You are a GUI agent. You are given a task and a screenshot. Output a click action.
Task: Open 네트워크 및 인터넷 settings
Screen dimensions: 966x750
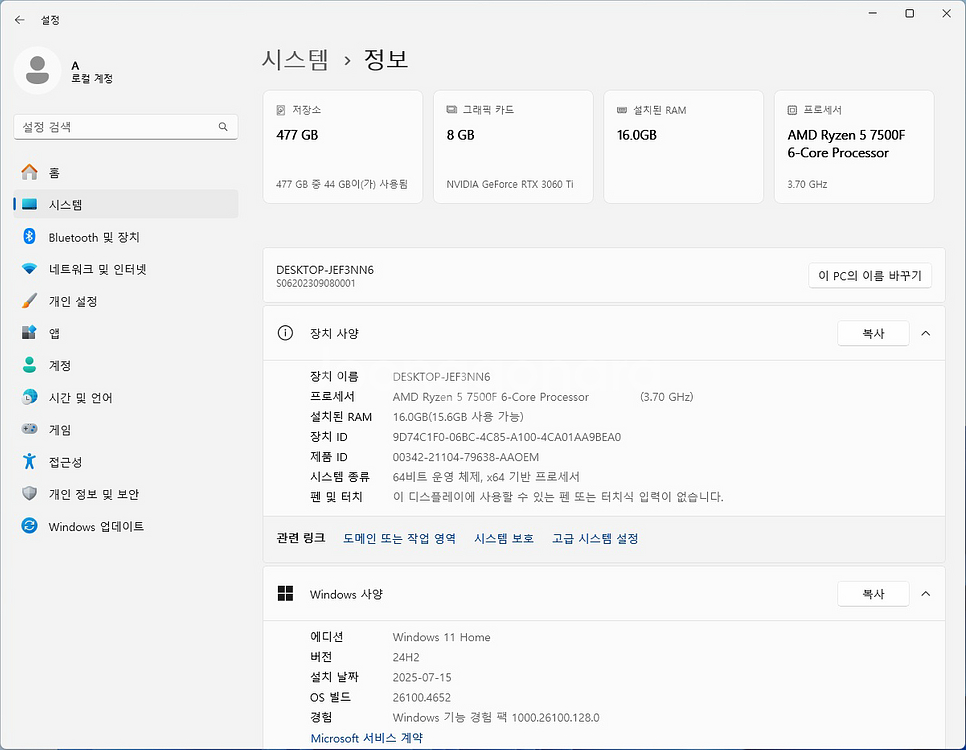[126, 269]
